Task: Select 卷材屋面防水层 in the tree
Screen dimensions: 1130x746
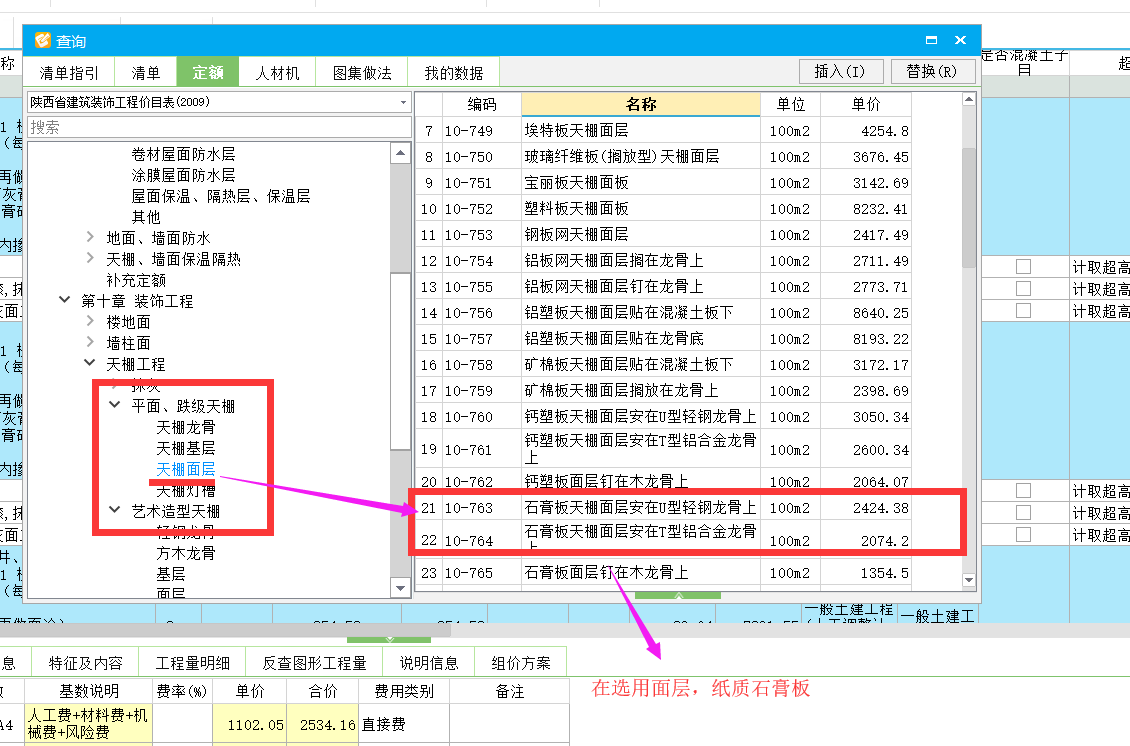Action: pyautogui.click(x=183, y=154)
